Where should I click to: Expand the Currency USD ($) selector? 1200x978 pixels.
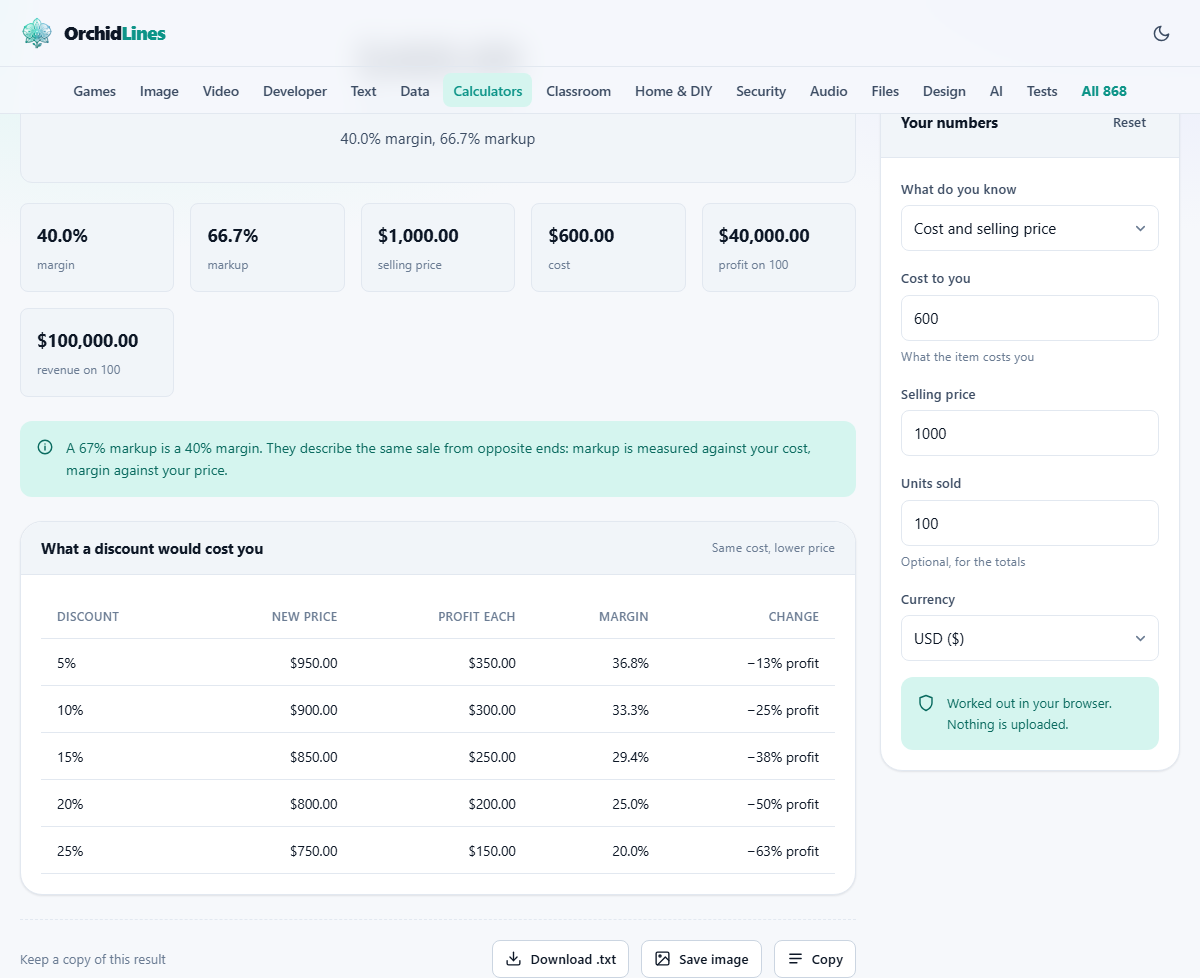1030,638
